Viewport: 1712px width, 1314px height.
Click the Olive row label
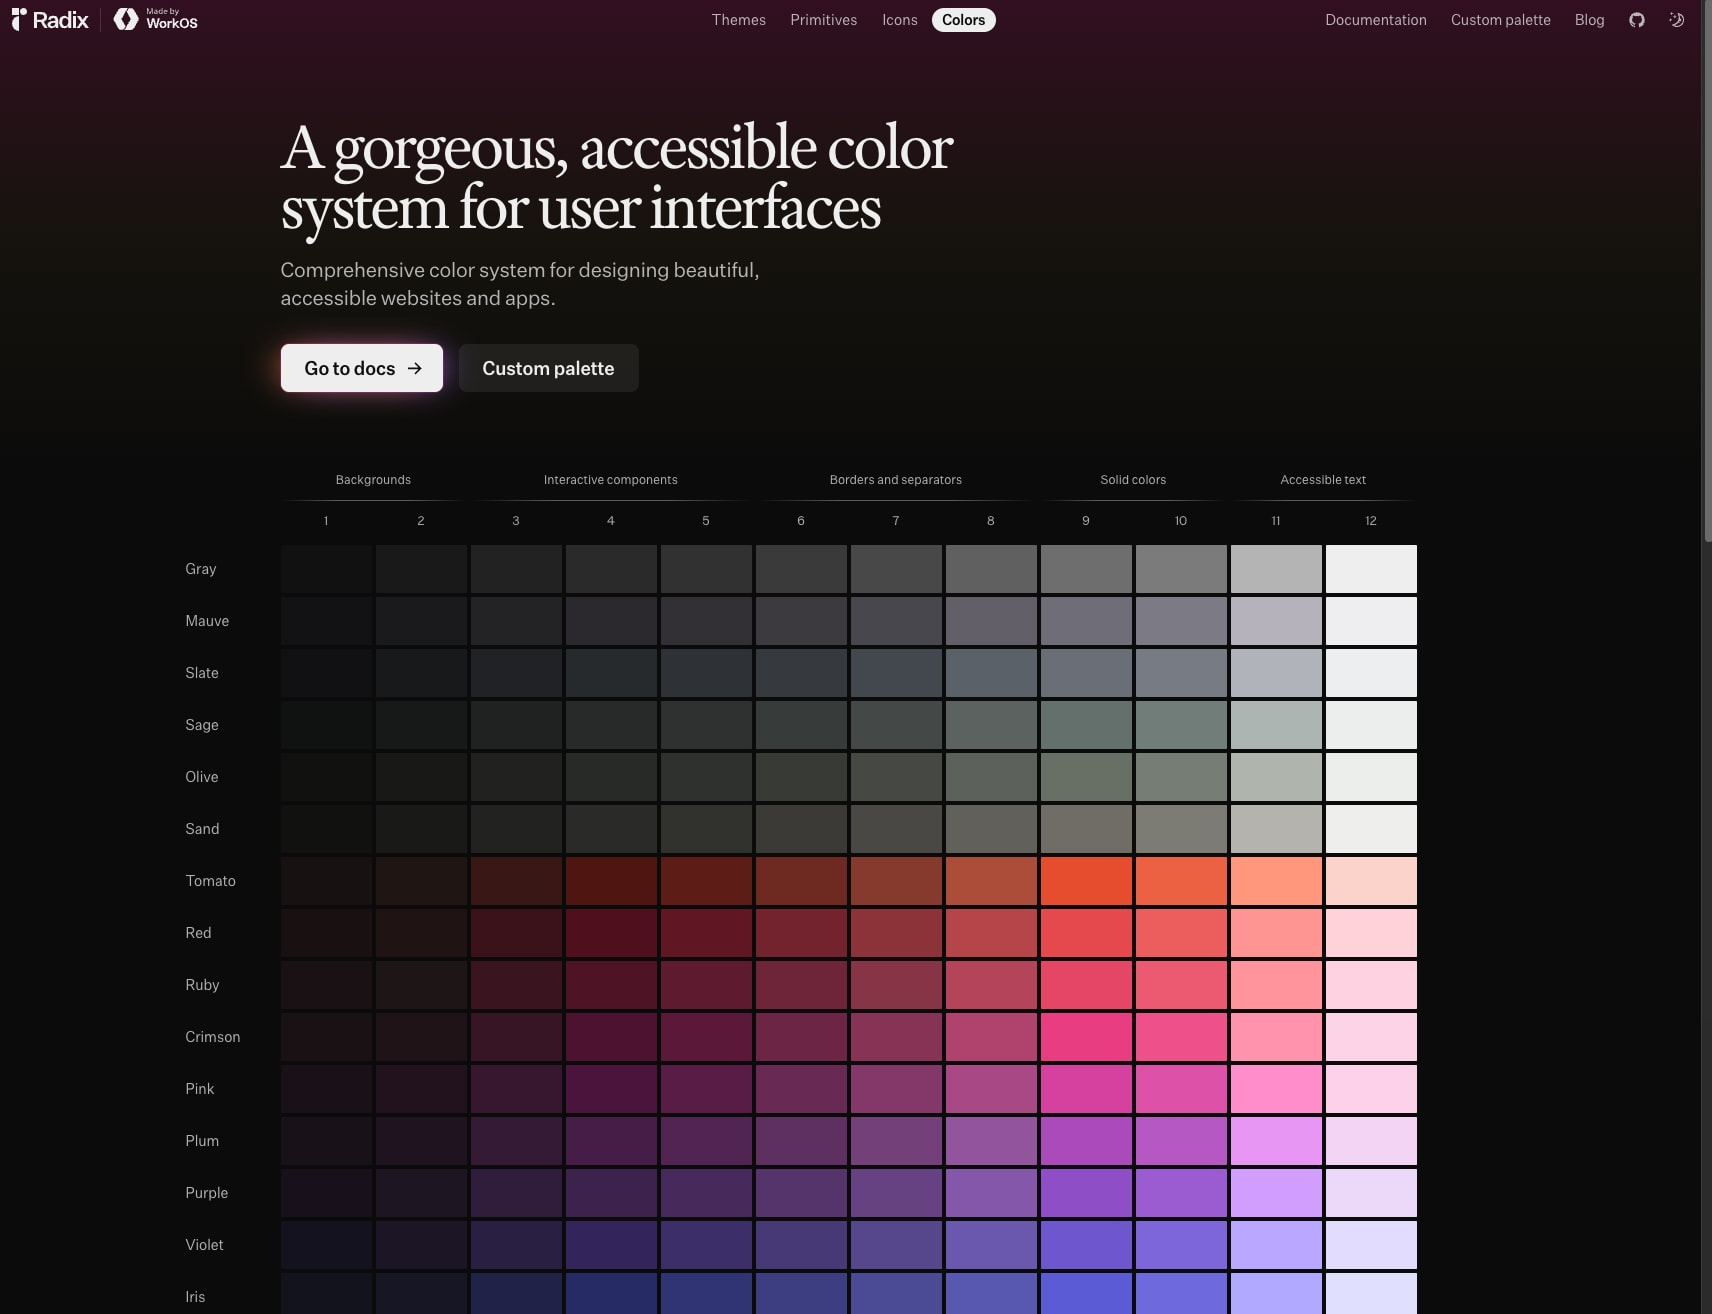tap(202, 777)
